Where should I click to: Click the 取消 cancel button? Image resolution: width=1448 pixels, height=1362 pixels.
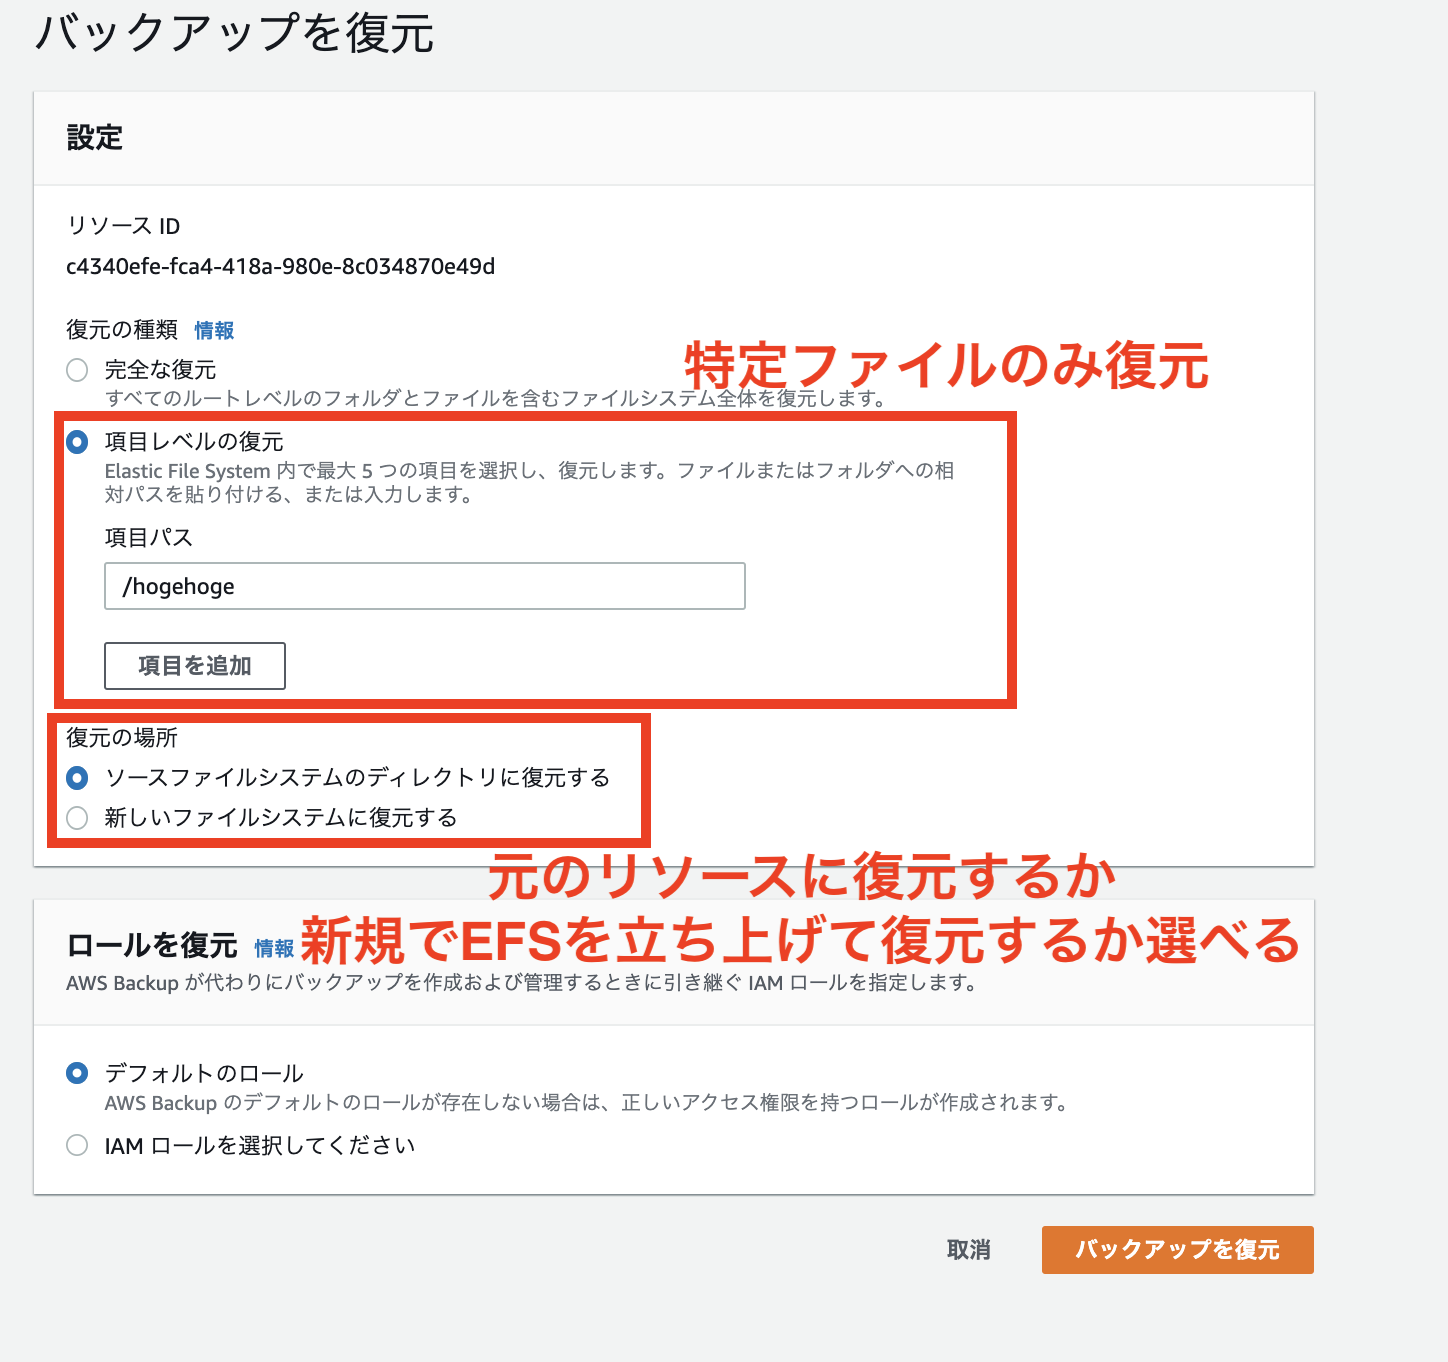pyautogui.click(x=969, y=1250)
